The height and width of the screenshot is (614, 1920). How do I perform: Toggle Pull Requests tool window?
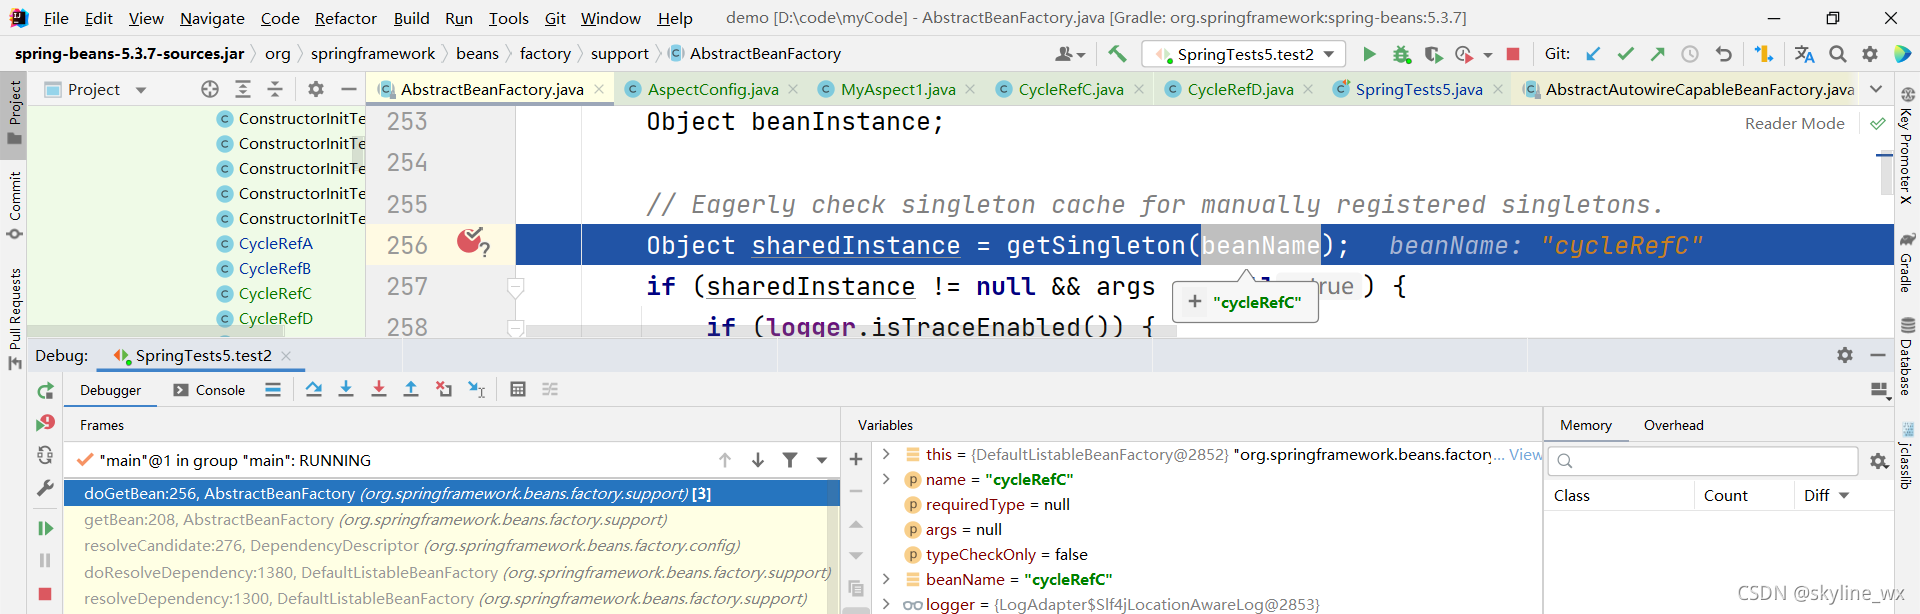pos(14,319)
